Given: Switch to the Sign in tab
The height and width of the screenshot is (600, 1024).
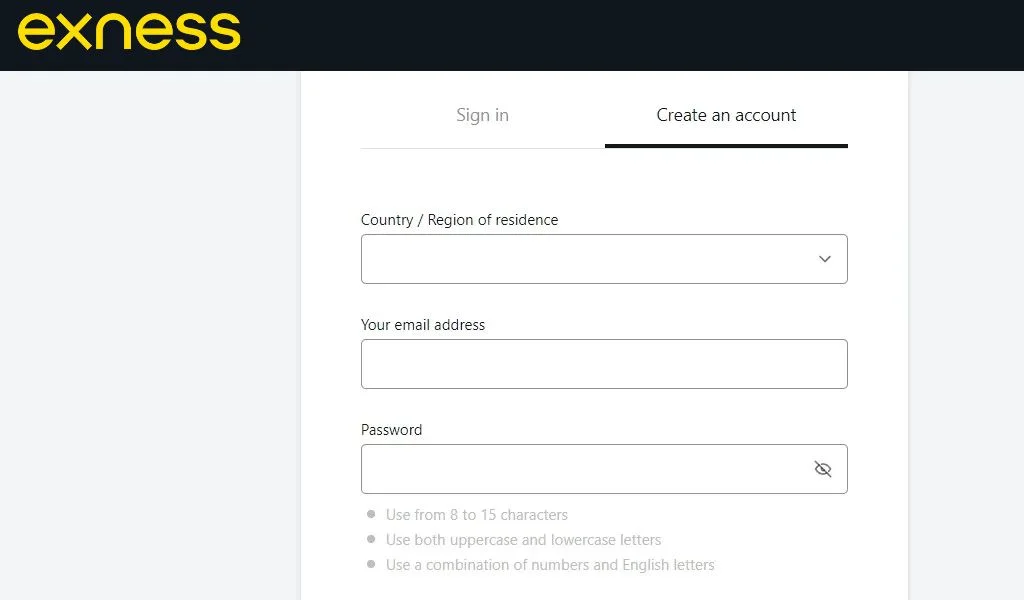Looking at the screenshot, I should click(x=482, y=115).
